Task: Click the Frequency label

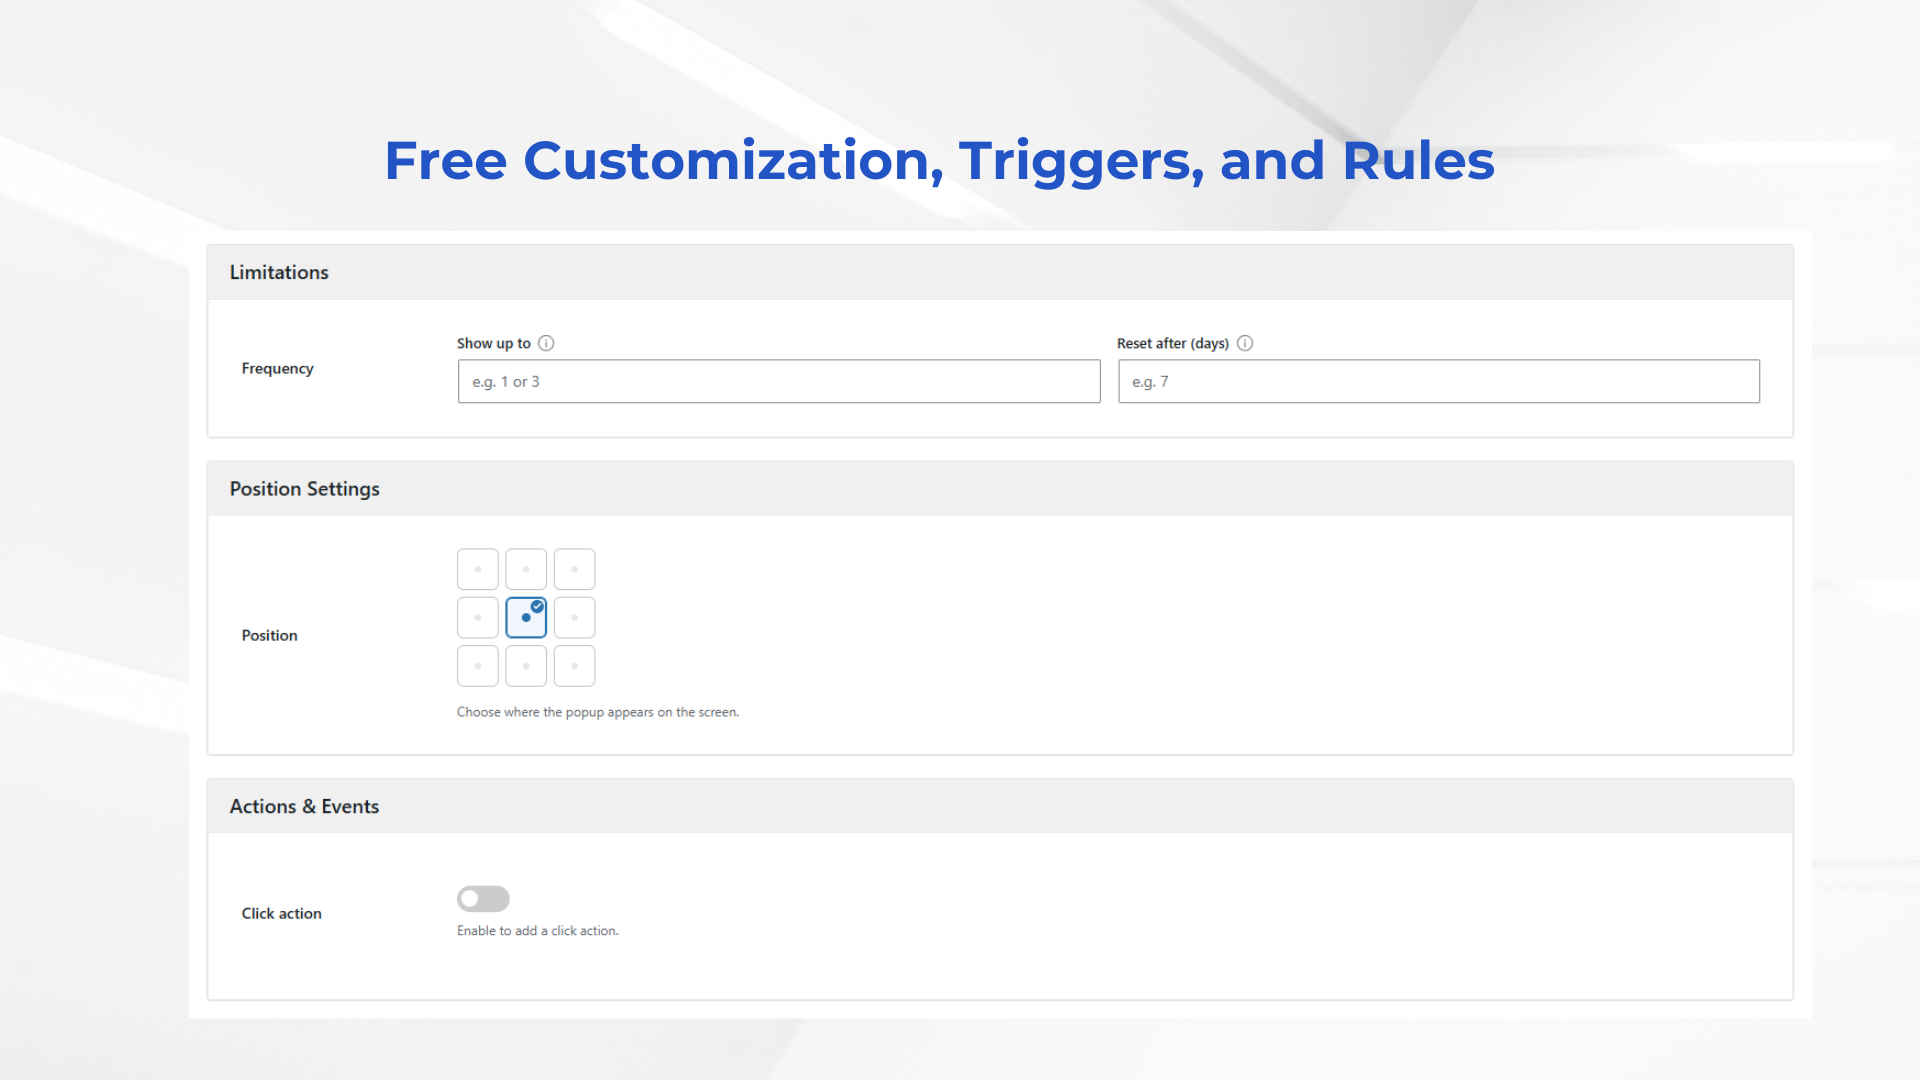Action: click(x=277, y=369)
